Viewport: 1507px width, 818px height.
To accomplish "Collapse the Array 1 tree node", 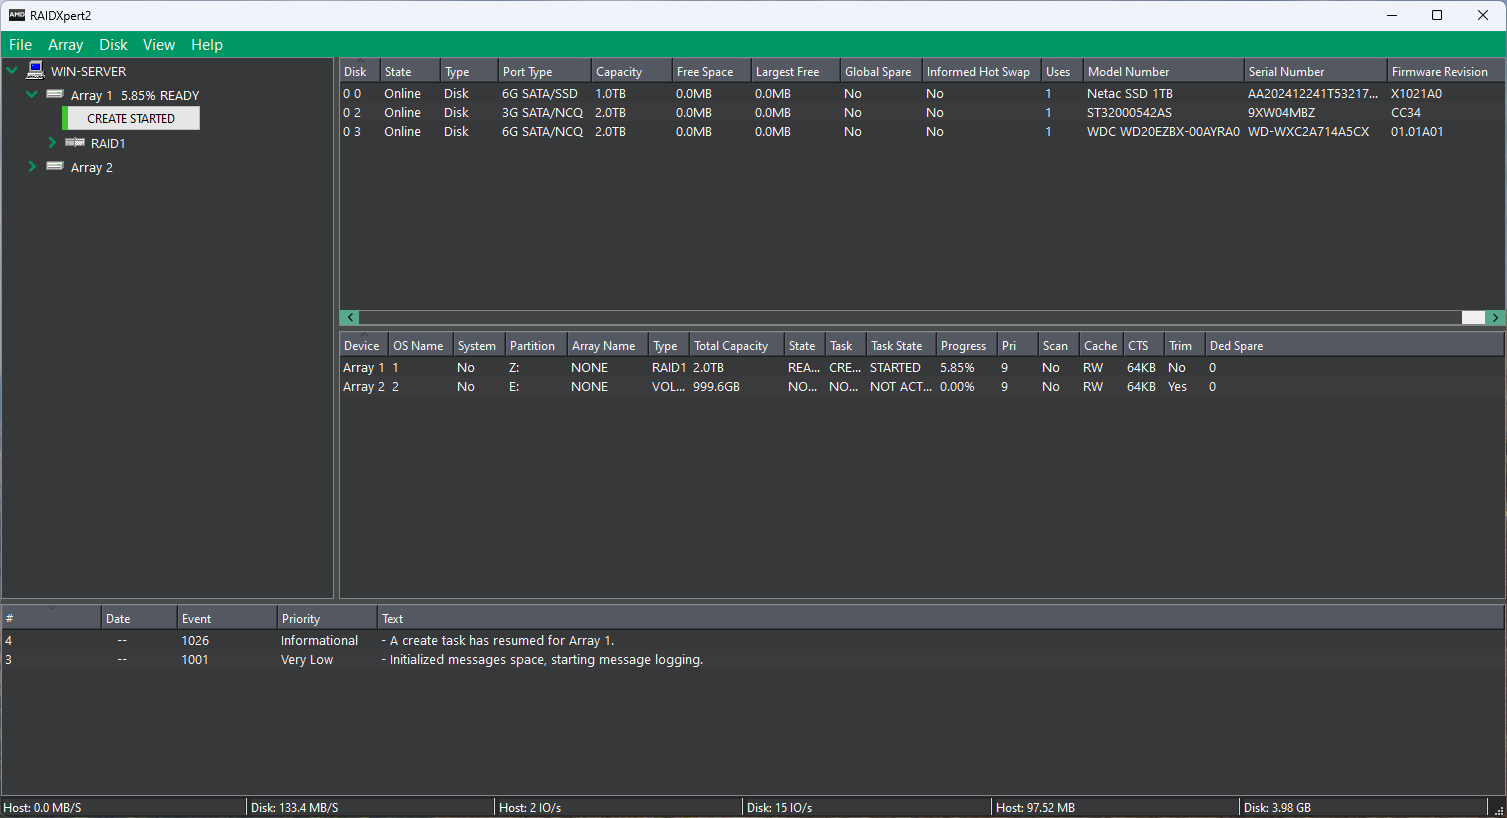I will point(32,95).
